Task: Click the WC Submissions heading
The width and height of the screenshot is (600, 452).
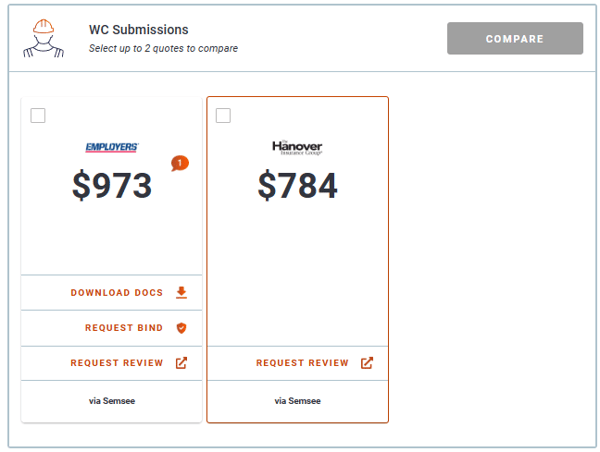Action: pyautogui.click(x=139, y=30)
